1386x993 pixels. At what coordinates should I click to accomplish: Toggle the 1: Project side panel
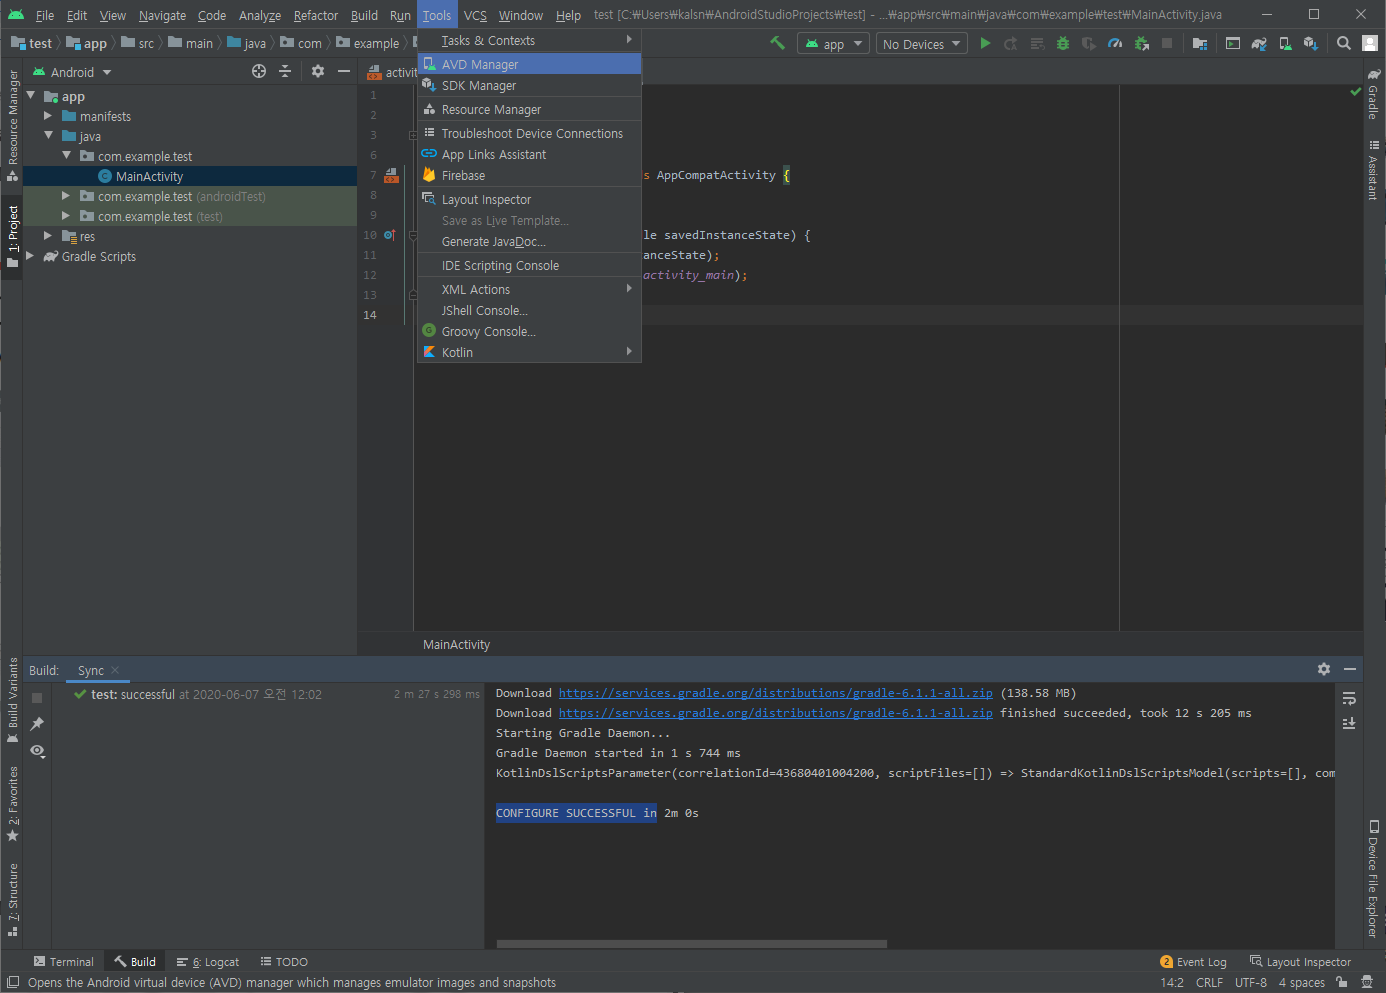tap(12, 236)
